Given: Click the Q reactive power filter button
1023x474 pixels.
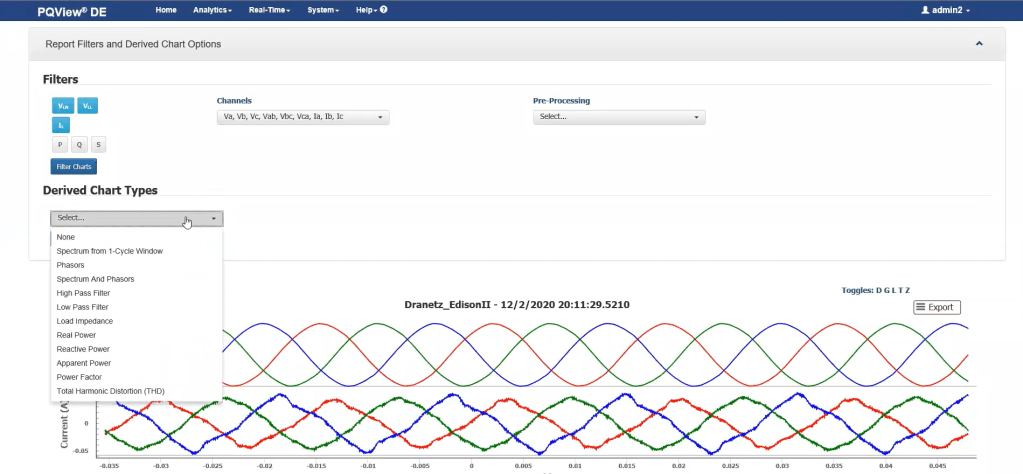Looking at the screenshot, I should point(80,145).
